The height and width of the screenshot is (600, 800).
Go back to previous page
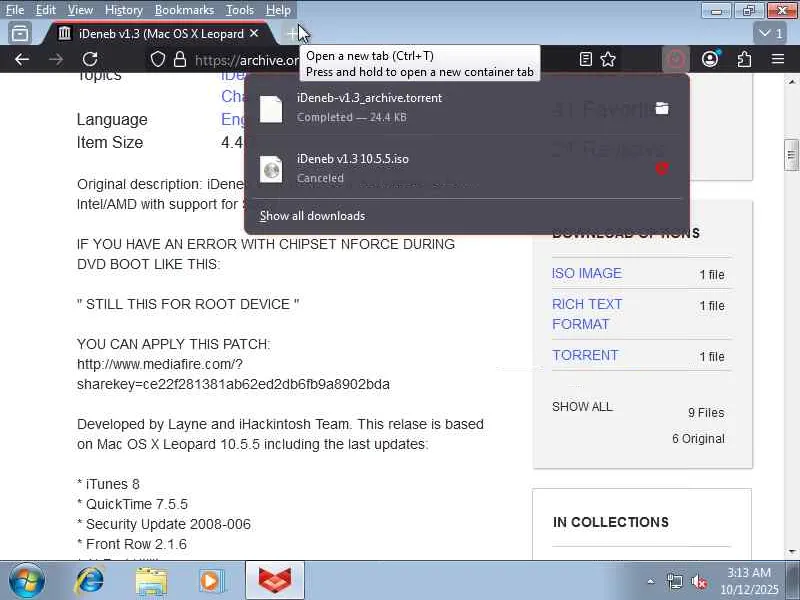coord(22,60)
